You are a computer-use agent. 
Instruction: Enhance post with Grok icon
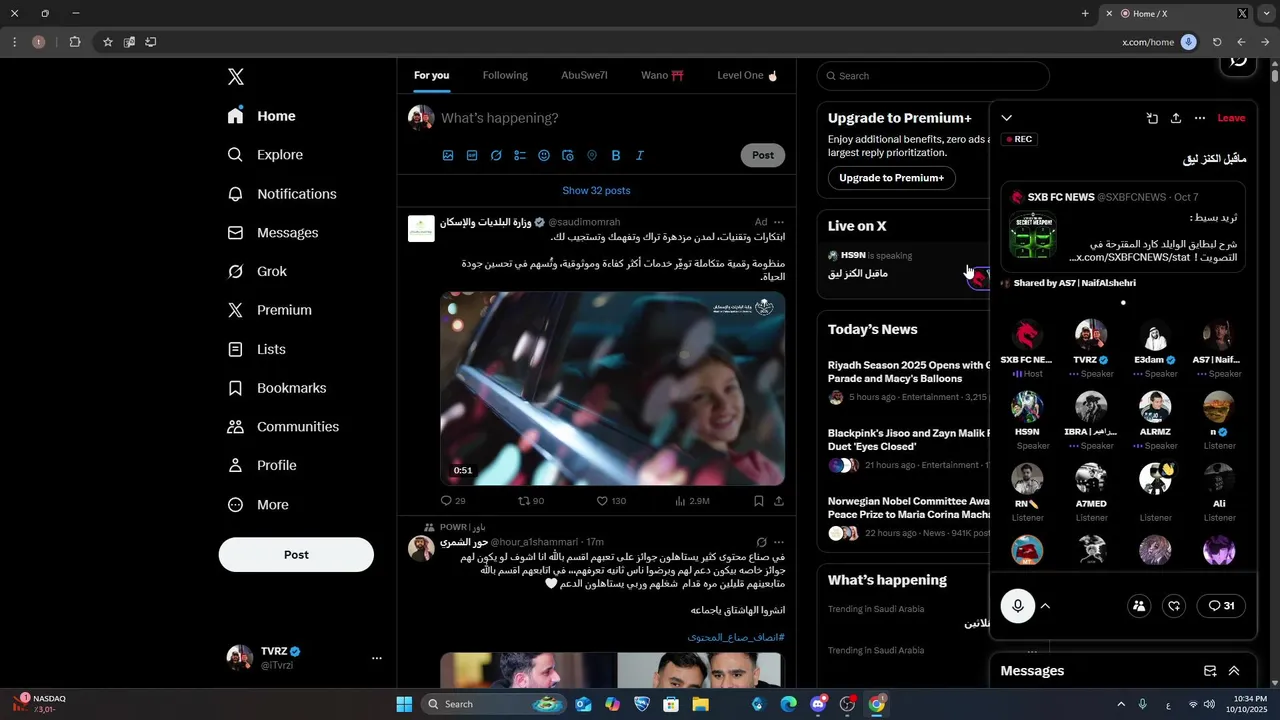tap(496, 155)
